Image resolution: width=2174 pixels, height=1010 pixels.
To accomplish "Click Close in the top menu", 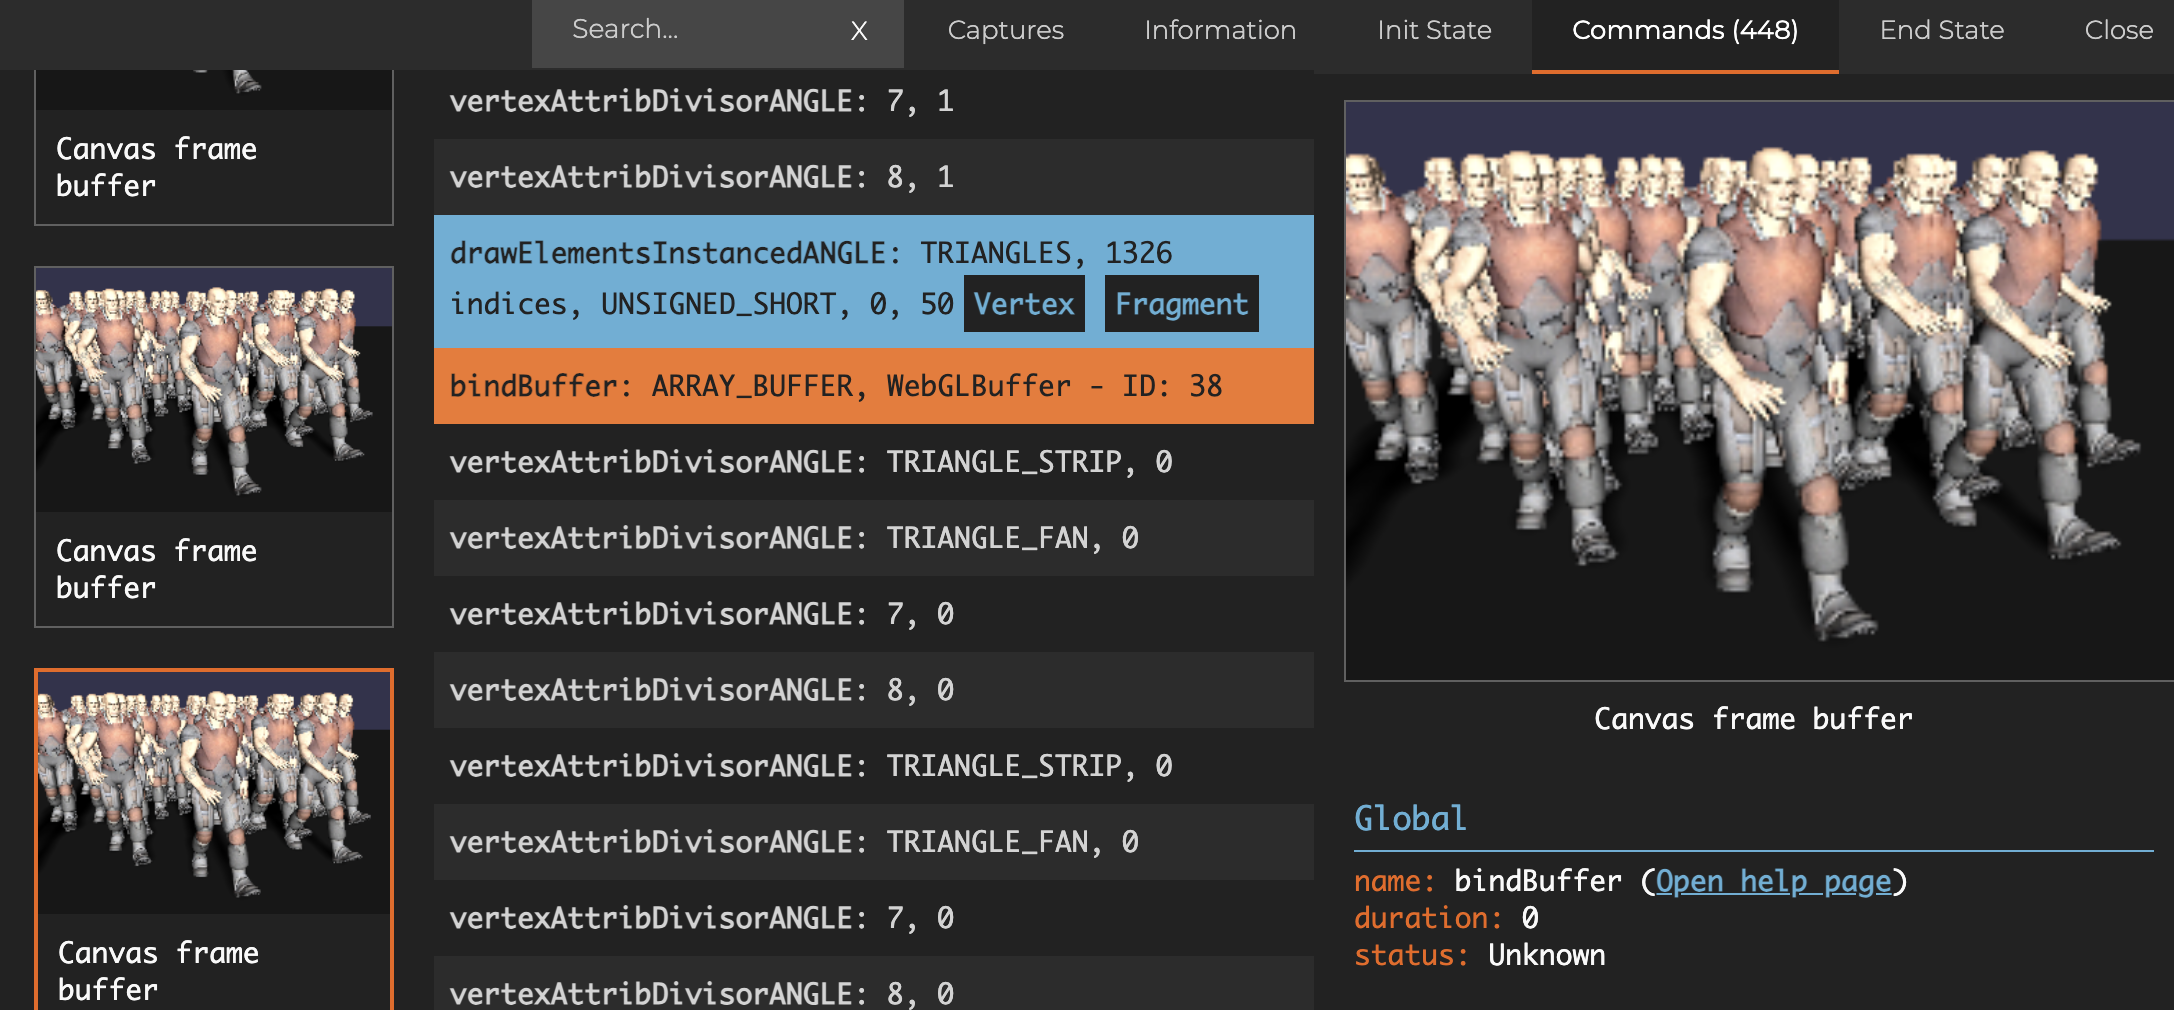I will click(x=2117, y=31).
